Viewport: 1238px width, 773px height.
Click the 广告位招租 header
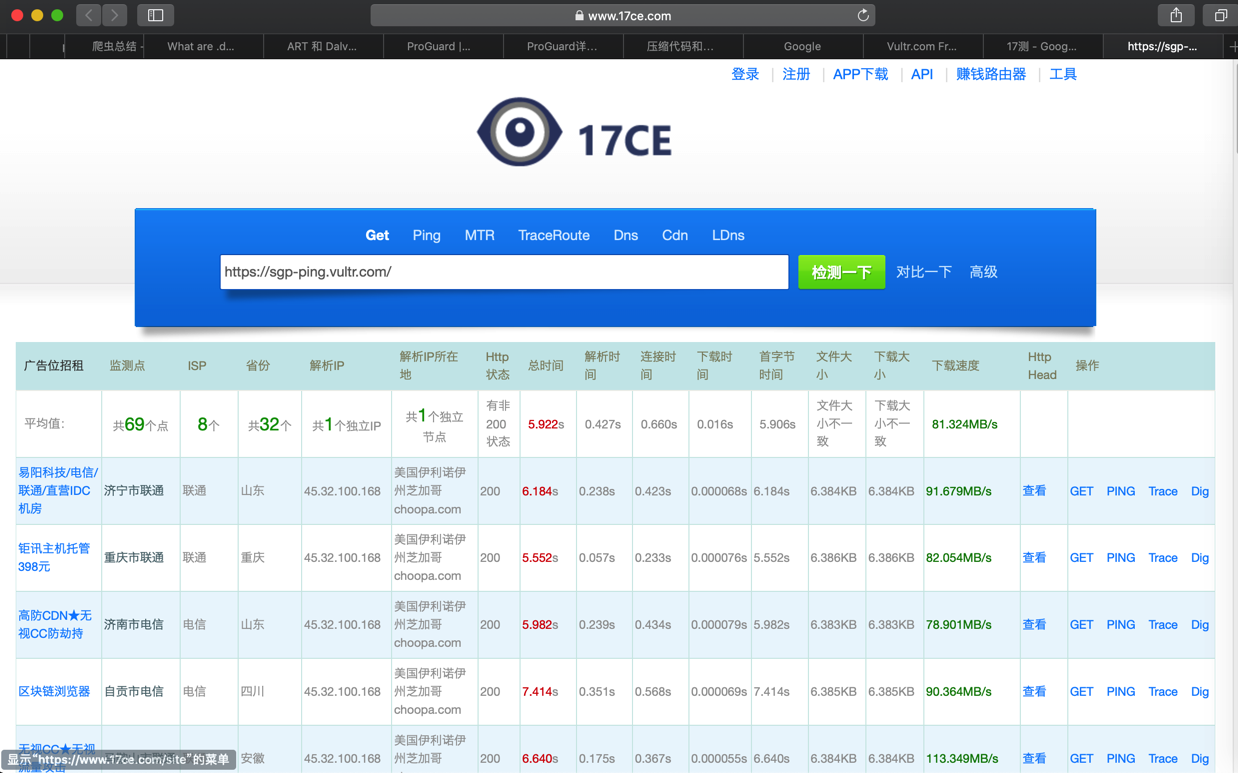(x=53, y=366)
